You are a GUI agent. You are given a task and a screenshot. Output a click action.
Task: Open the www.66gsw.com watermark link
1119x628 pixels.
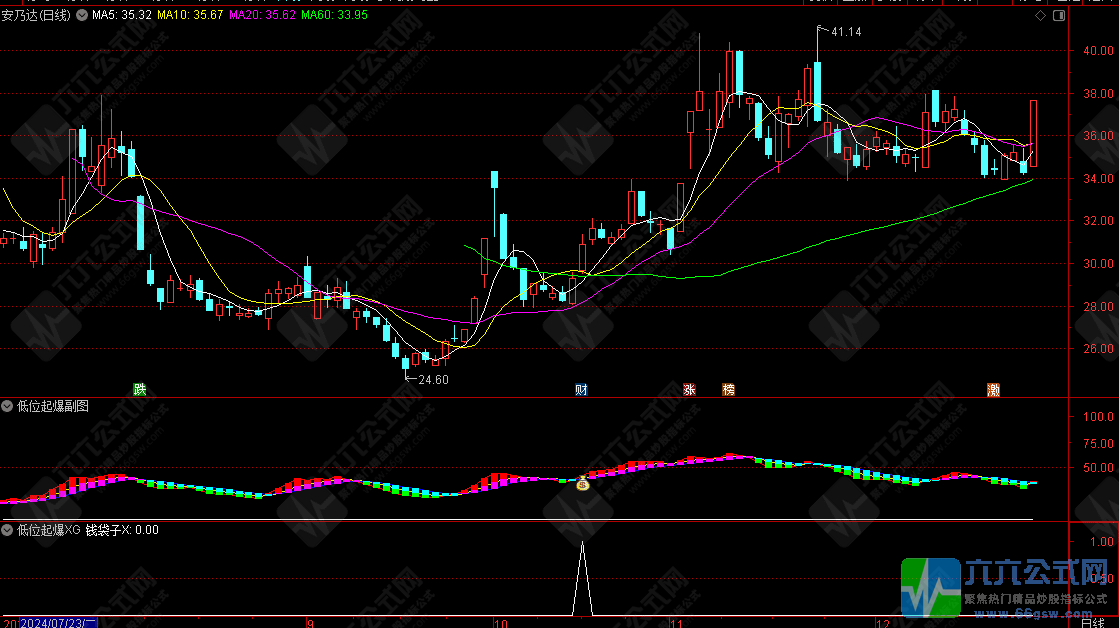coord(1036,613)
